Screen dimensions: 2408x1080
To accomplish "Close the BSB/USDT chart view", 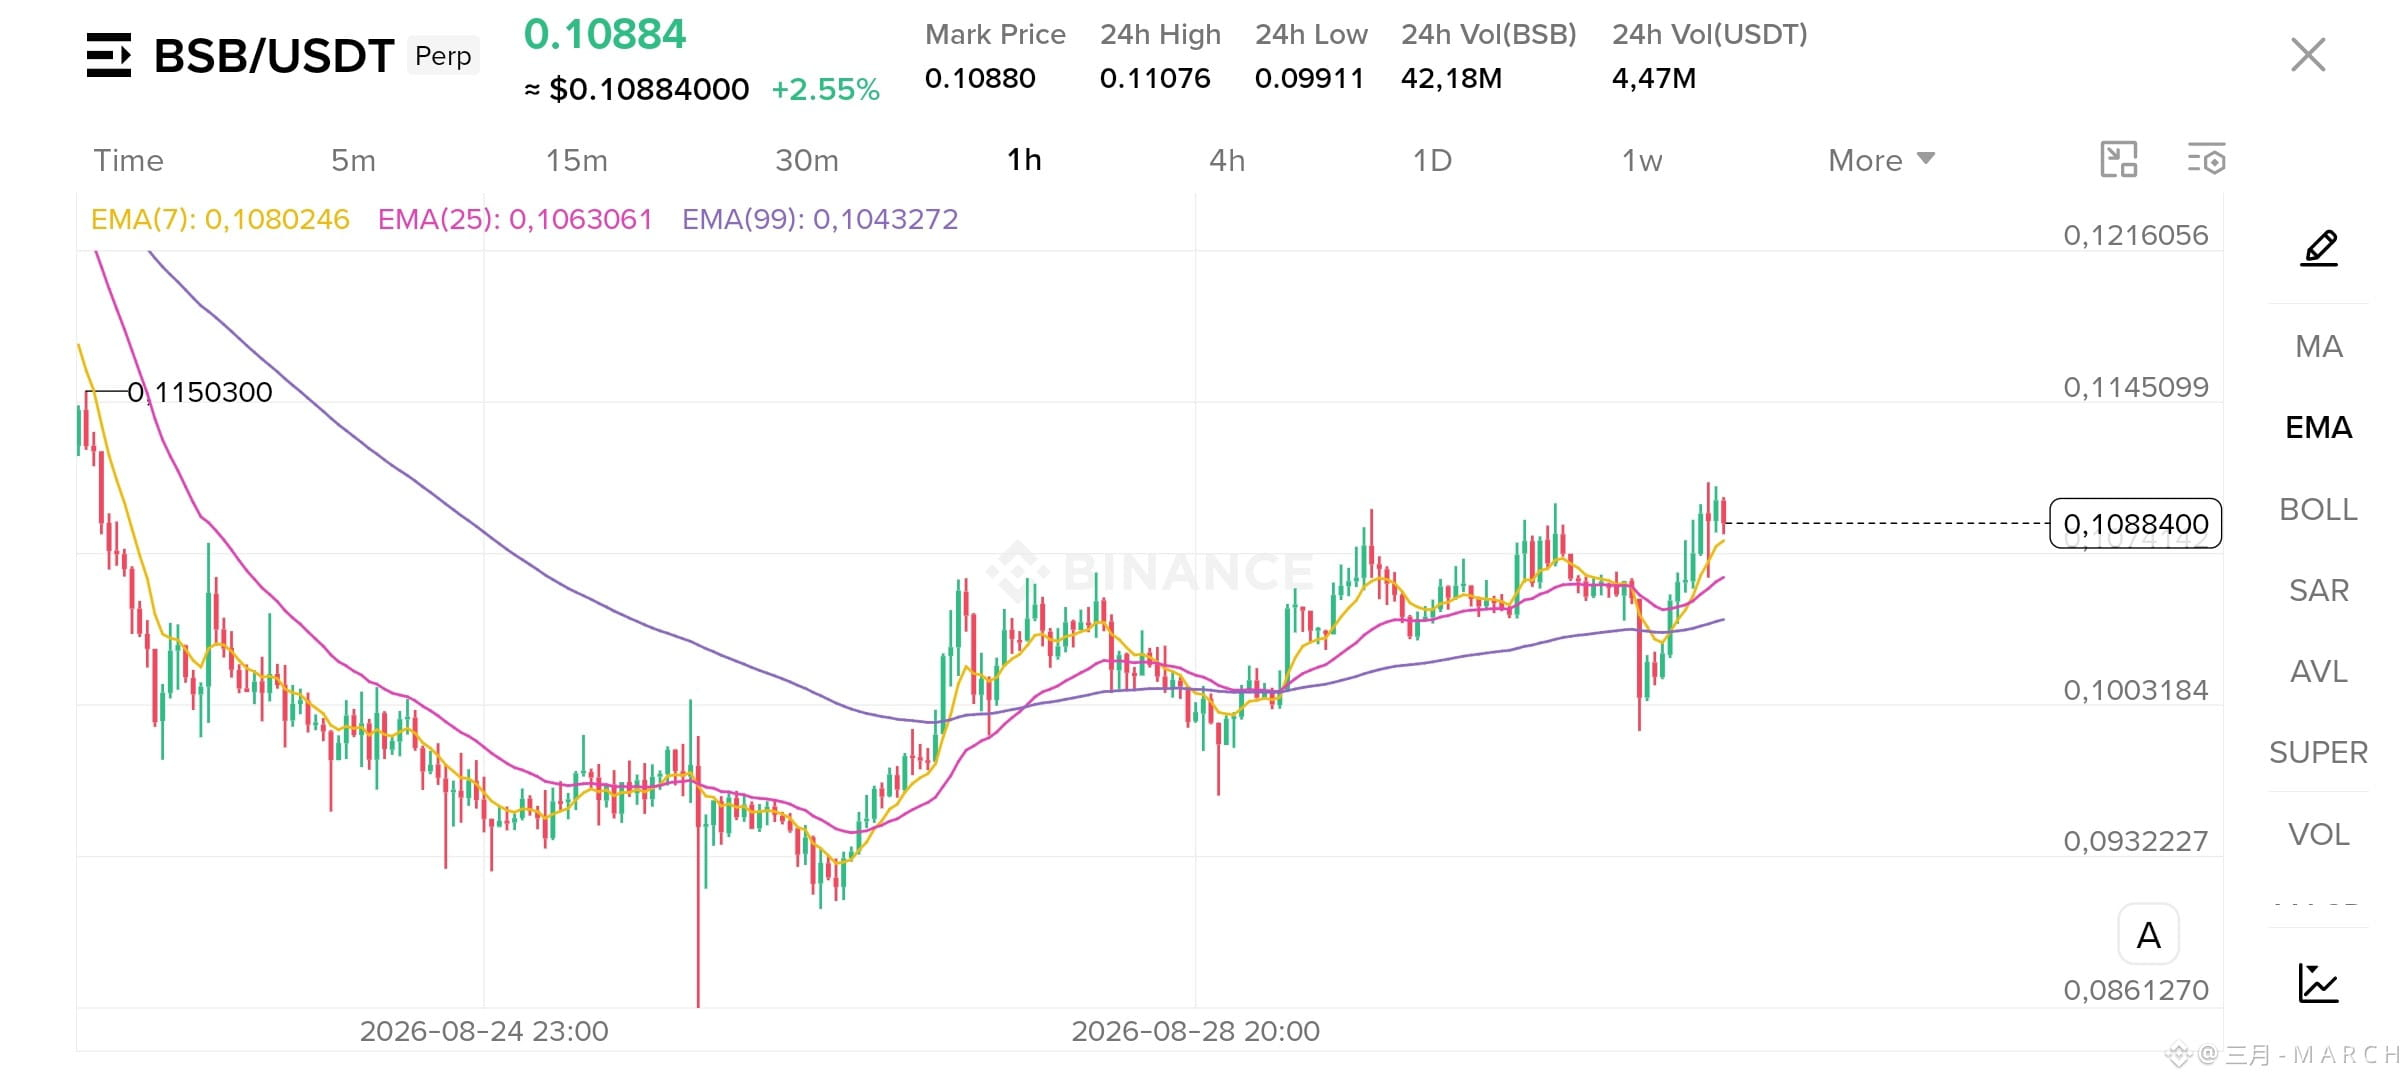I will tap(2308, 55).
